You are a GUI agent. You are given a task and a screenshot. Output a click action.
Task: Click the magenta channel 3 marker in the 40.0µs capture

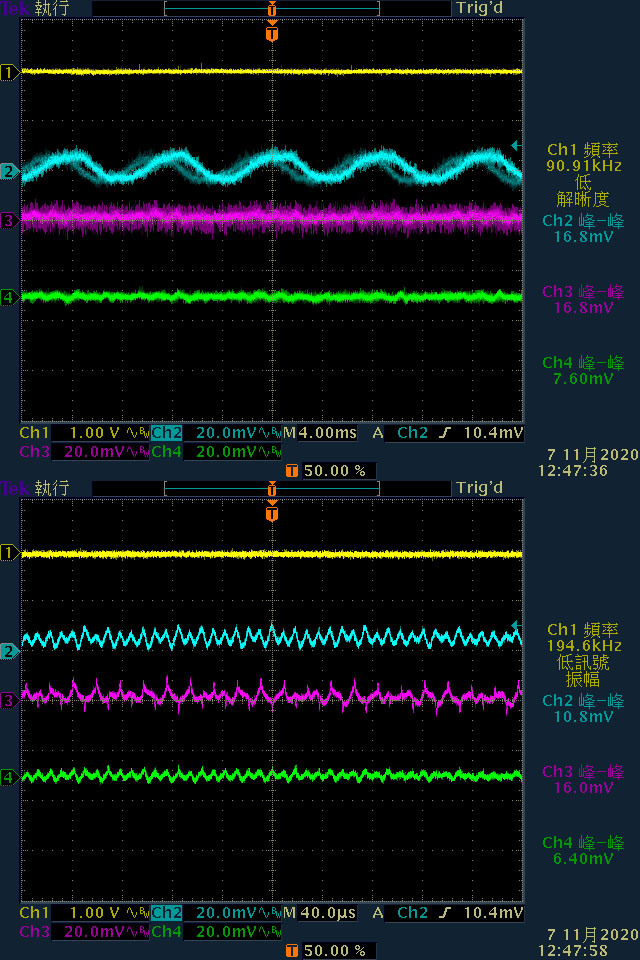(9, 700)
